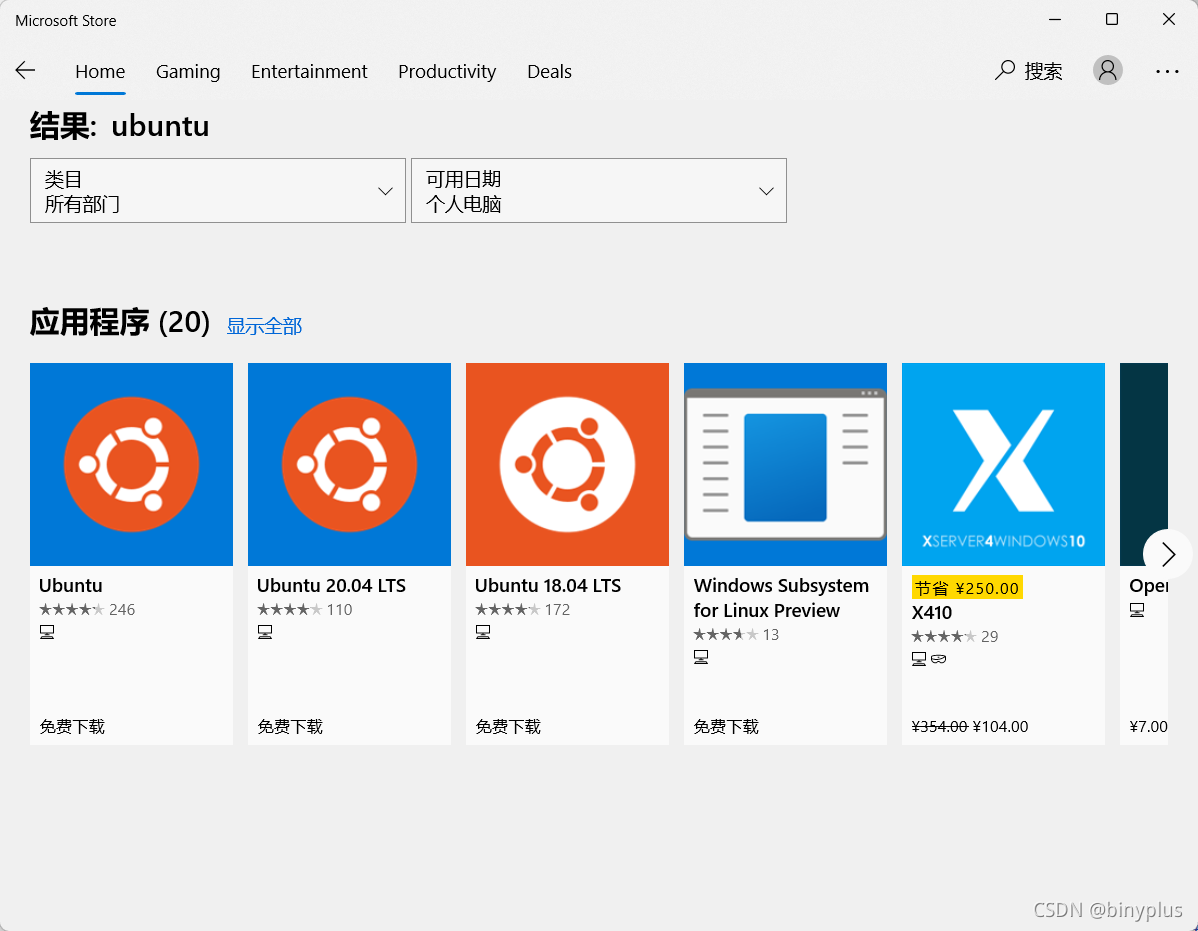Click the 搜索 search label

(x=1043, y=71)
